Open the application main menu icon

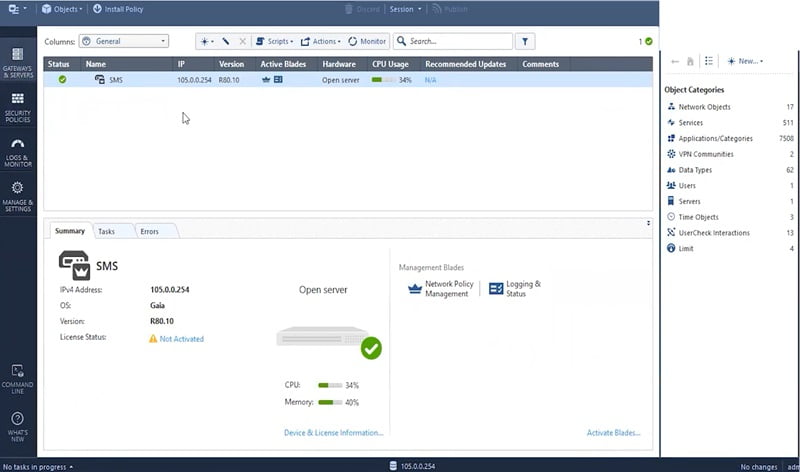click(17, 9)
